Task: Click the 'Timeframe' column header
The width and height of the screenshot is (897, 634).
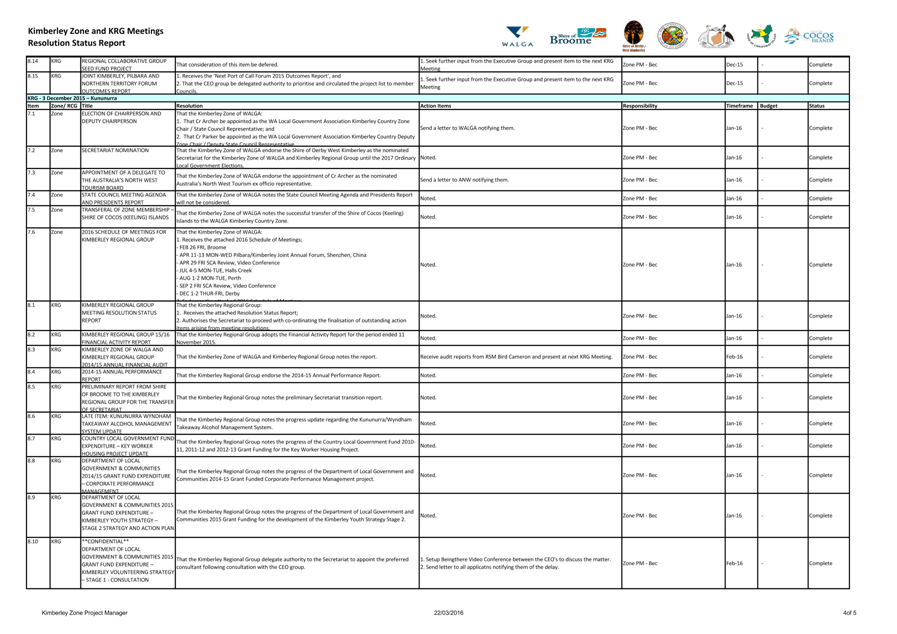Action: (739, 106)
